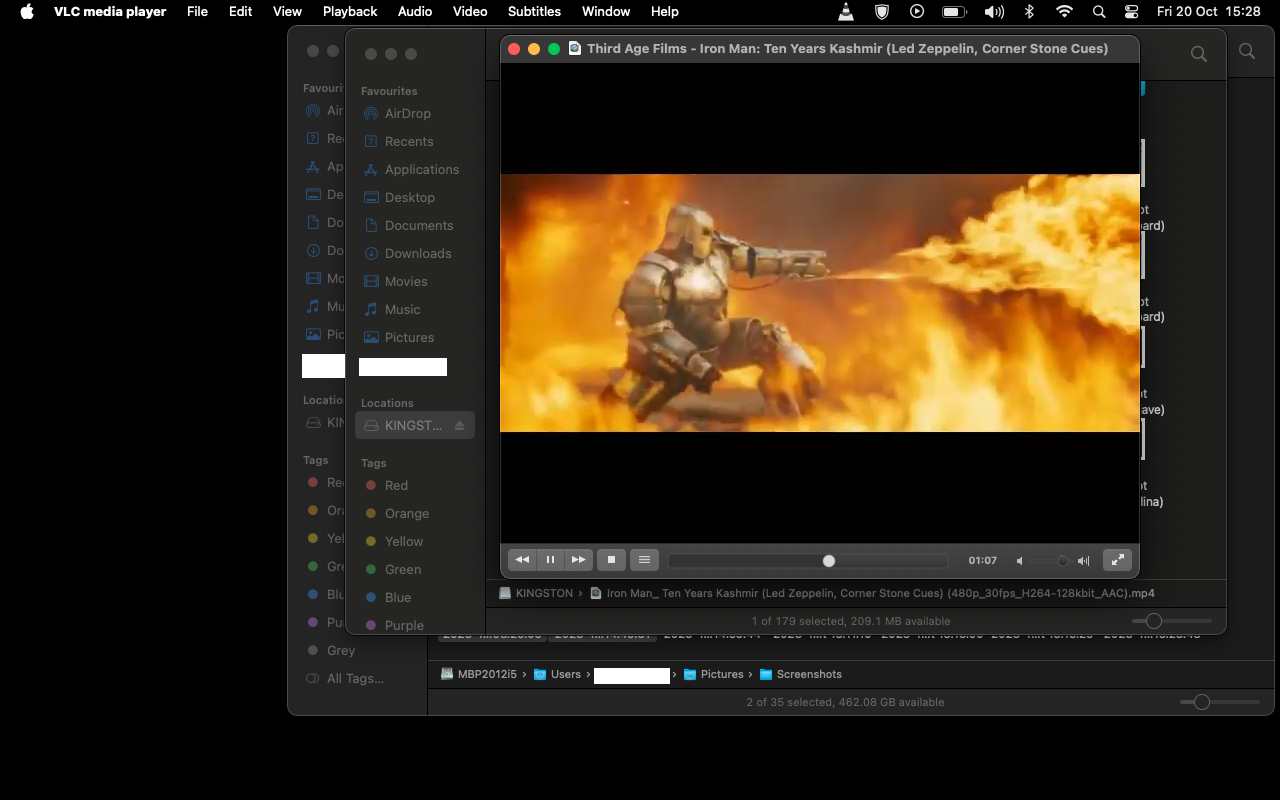1280x800 pixels.
Task: Click the date and time in the menu bar
Action: pos(1208,12)
